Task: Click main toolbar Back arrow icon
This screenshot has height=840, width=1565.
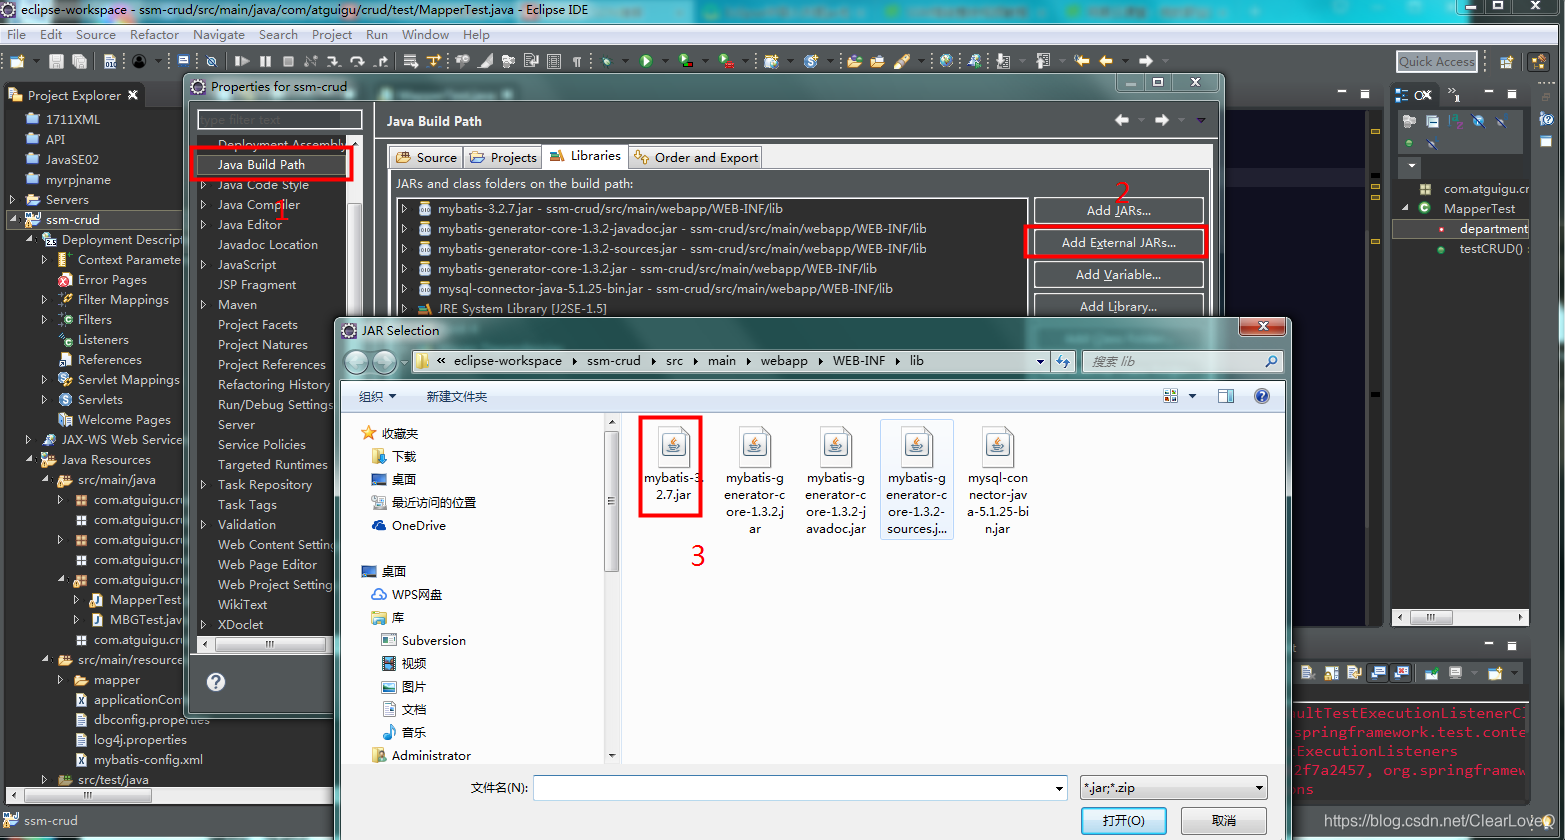Action: 1105,61
